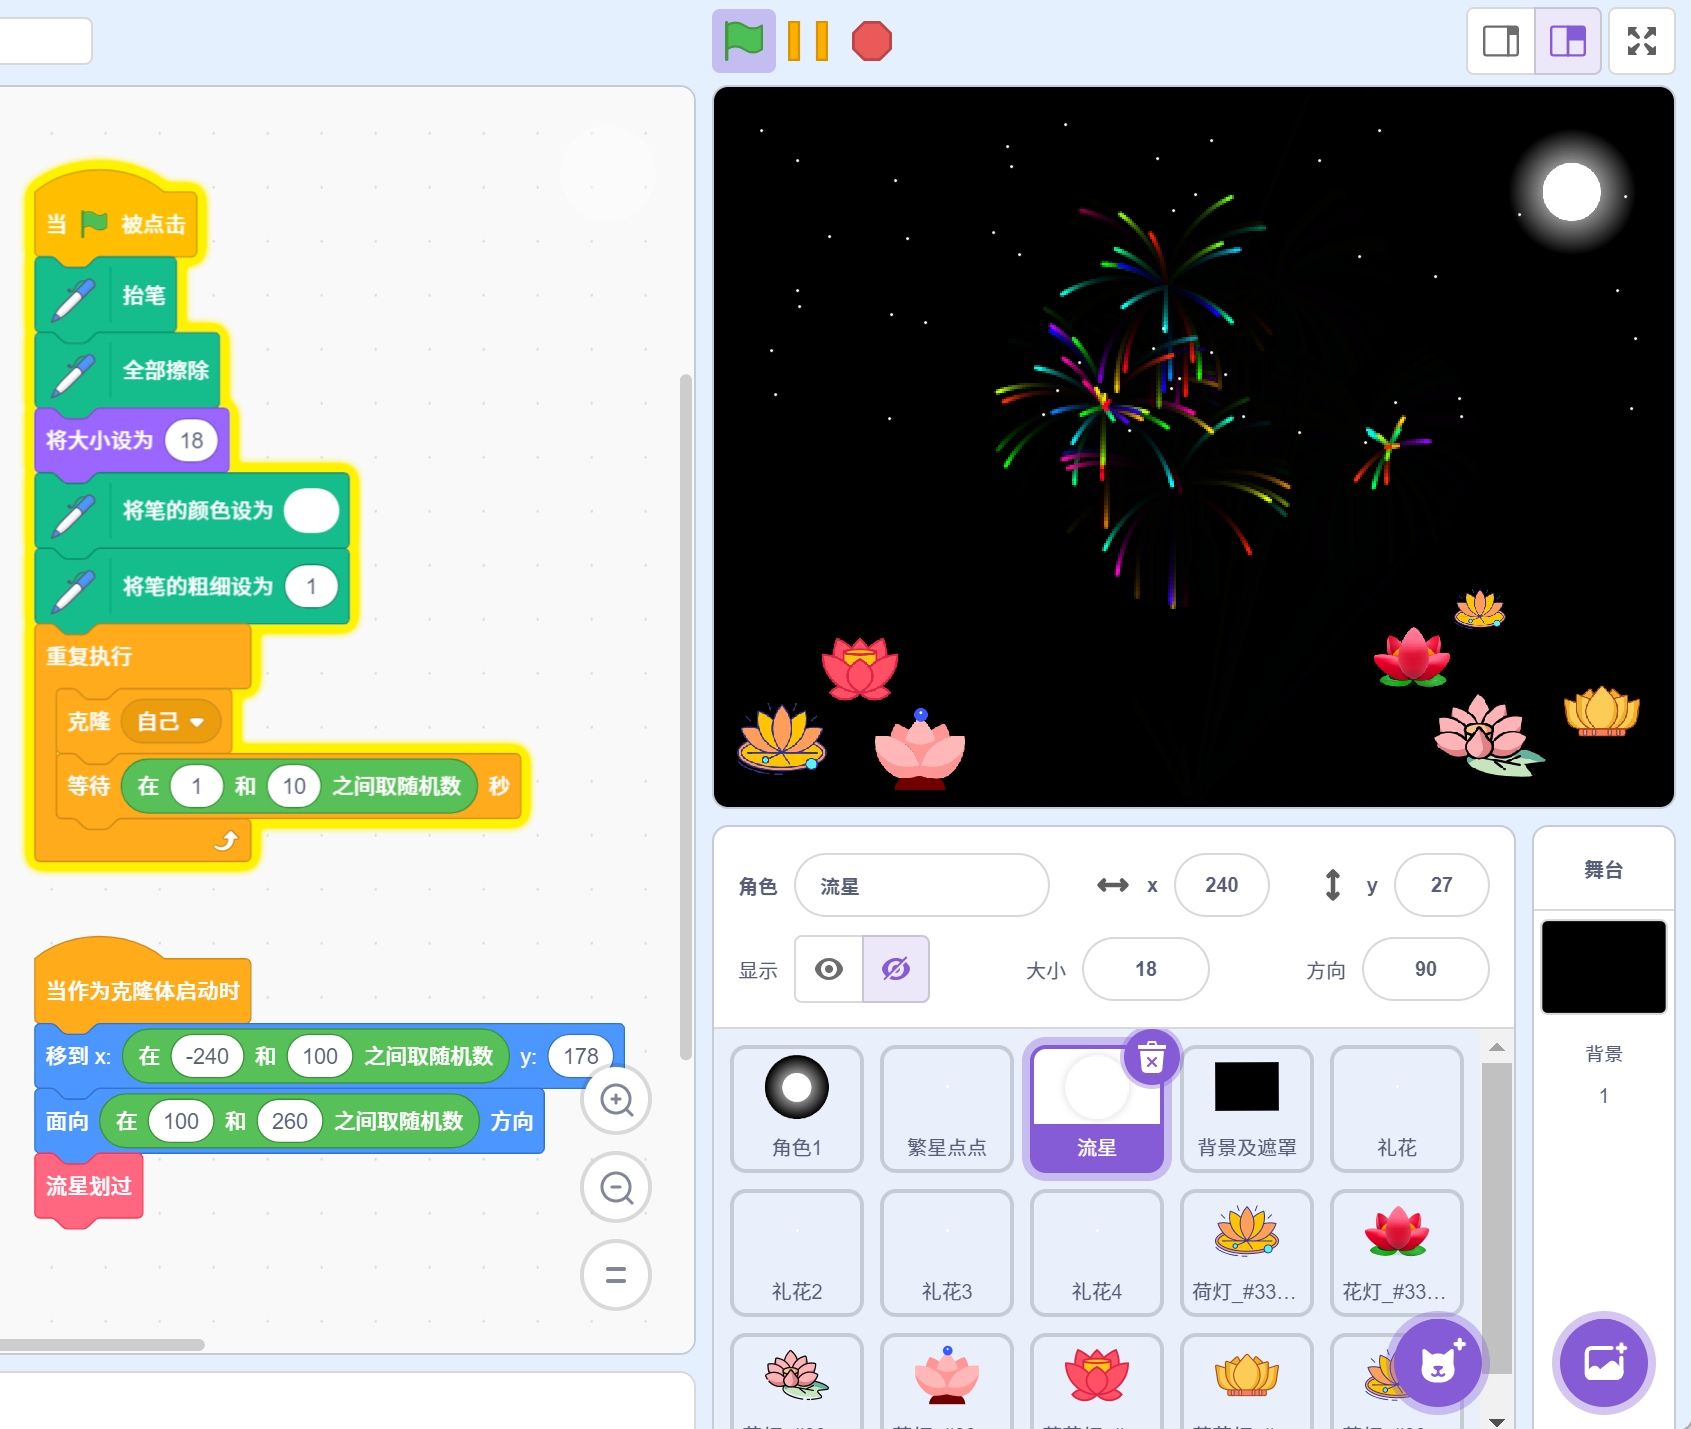1691x1429 pixels.
Task: Open the 自己 dropdown in clone block
Action: (x=196, y=722)
